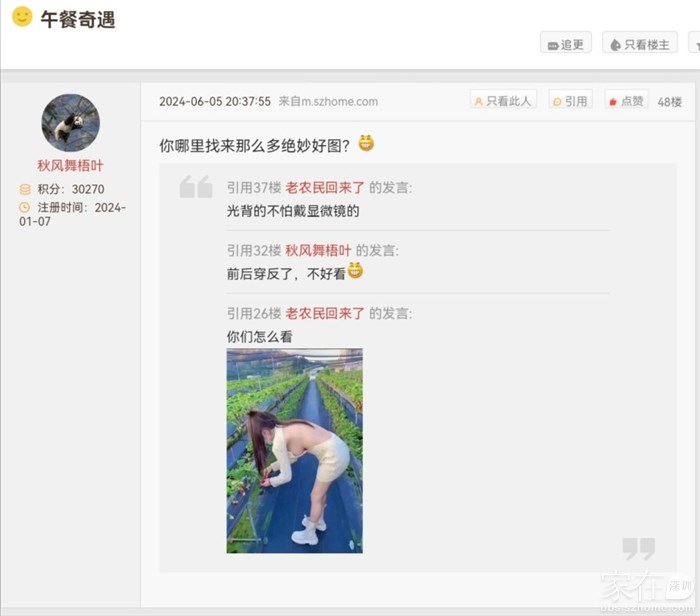Click the grinning emoji after 不好看
Screen dimensions: 700x616
click(x=355, y=271)
